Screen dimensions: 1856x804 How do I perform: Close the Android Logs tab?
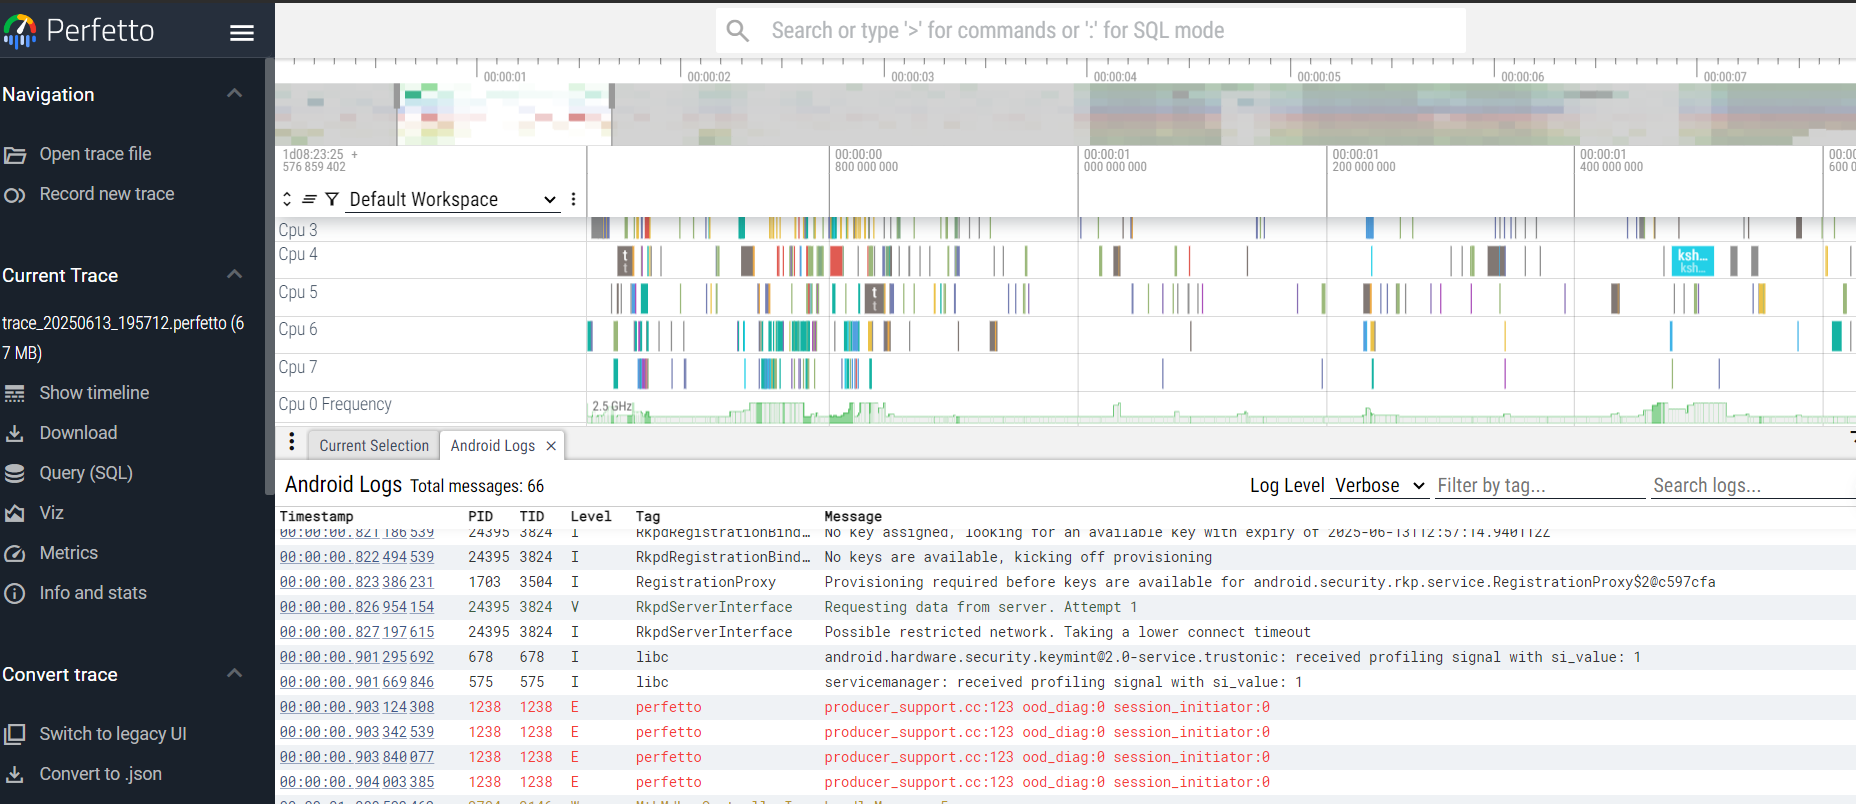[x=551, y=446]
